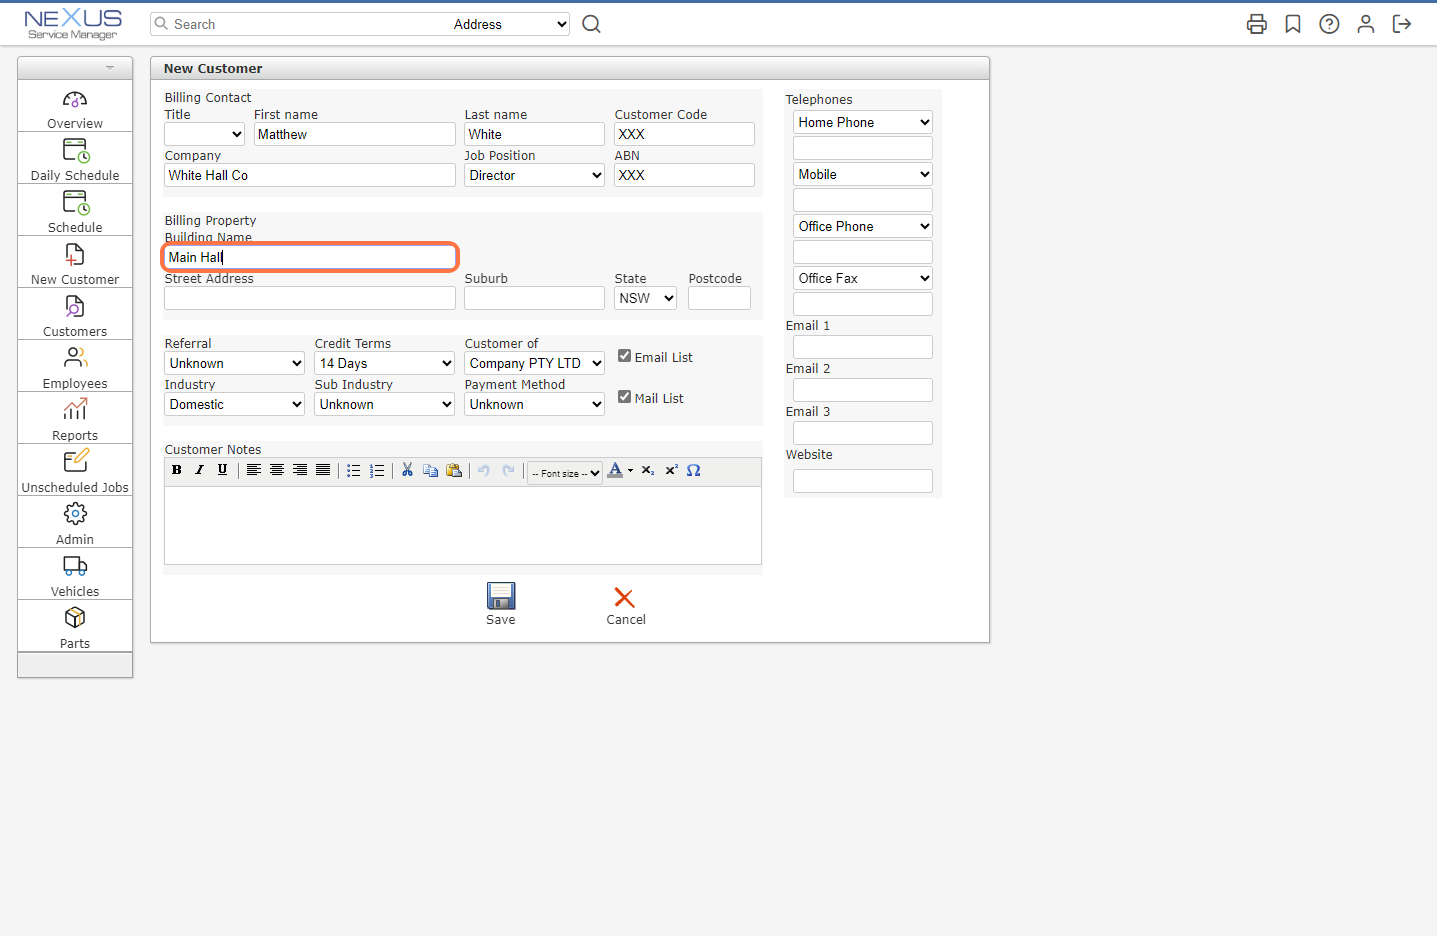
Task: Open Customers in the sidebar
Action: [x=75, y=317]
